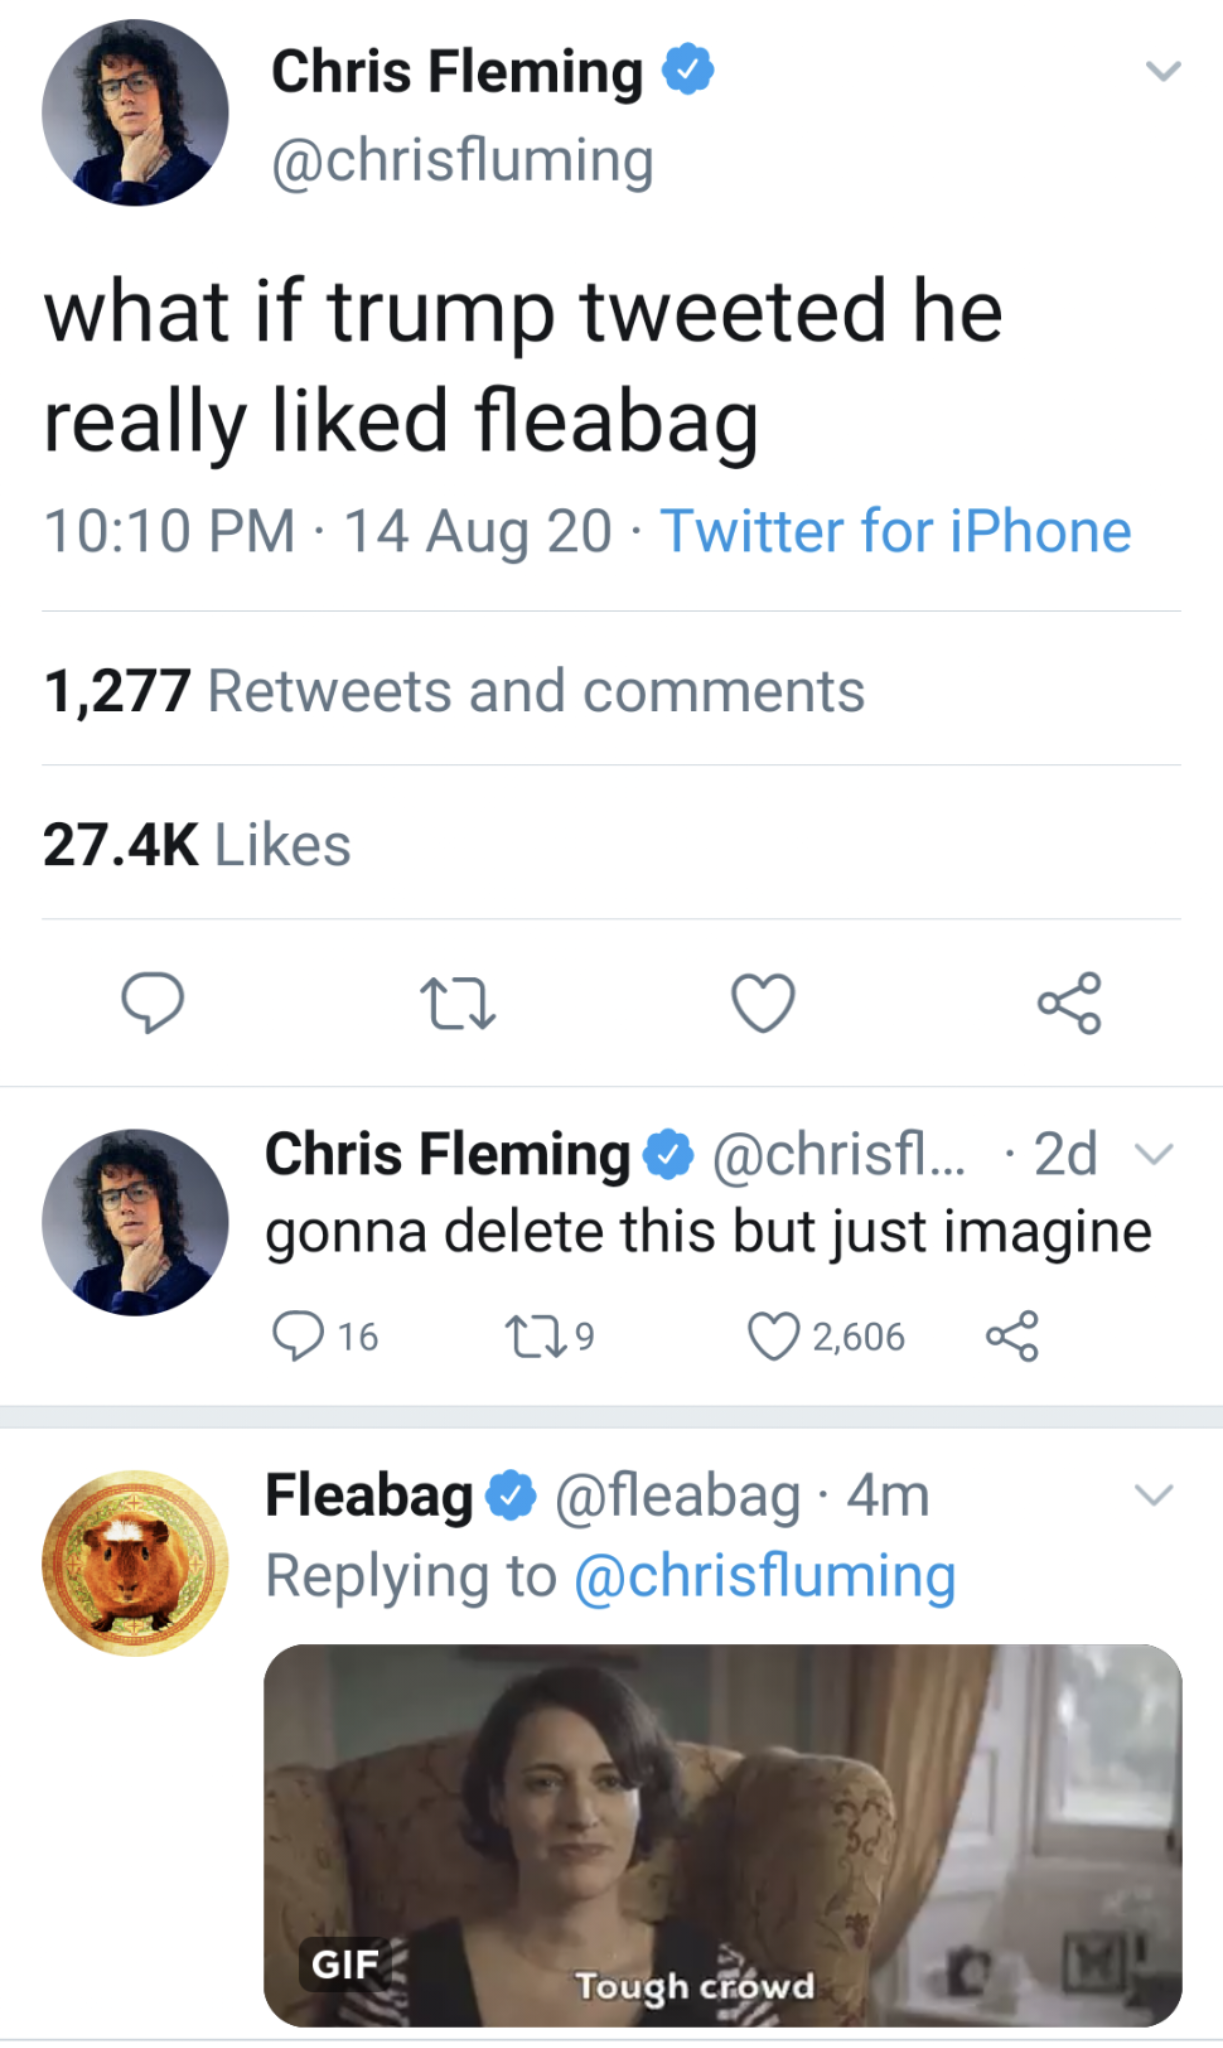
Task: Open the main tweet's options chevron
Action: [1163, 71]
